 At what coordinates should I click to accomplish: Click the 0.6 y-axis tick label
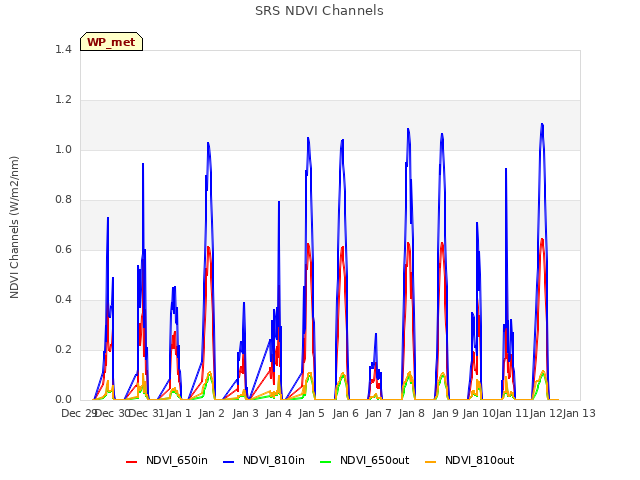(x=63, y=249)
